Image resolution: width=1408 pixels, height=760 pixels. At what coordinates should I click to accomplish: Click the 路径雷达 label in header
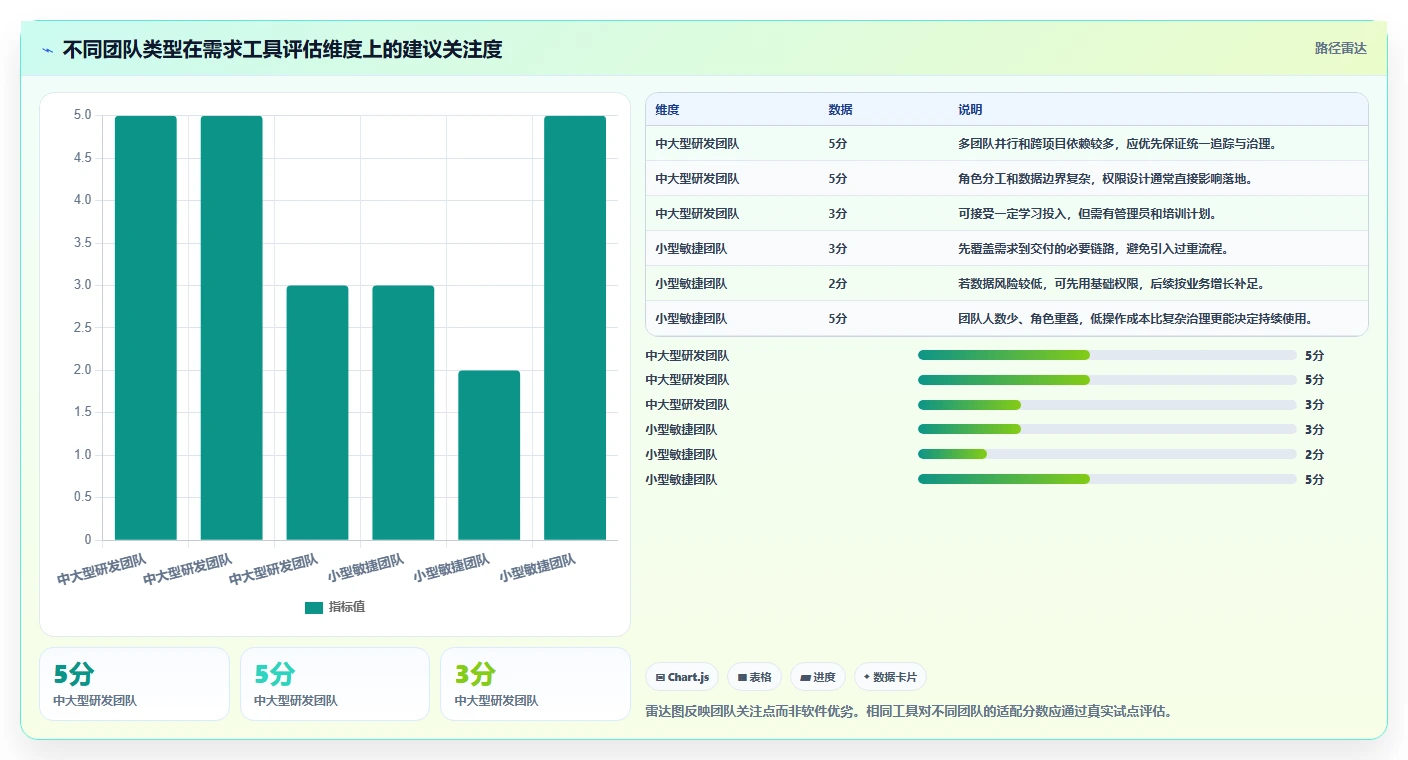click(x=1340, y=48)
